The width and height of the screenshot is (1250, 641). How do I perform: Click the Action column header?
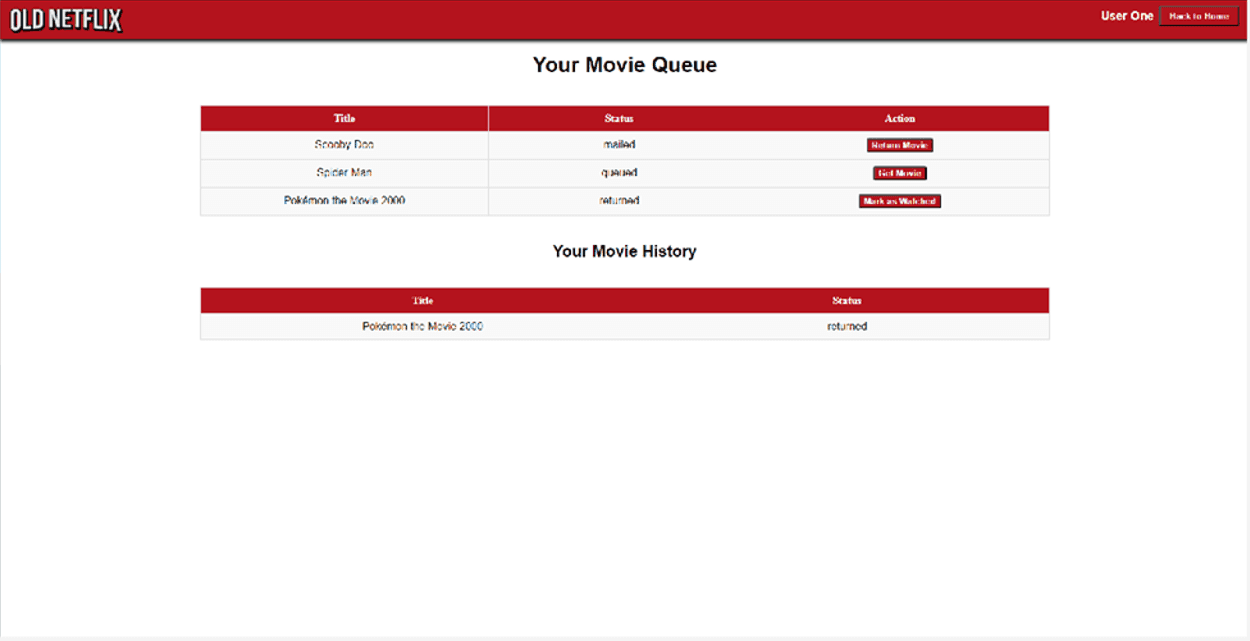point(900,118)
